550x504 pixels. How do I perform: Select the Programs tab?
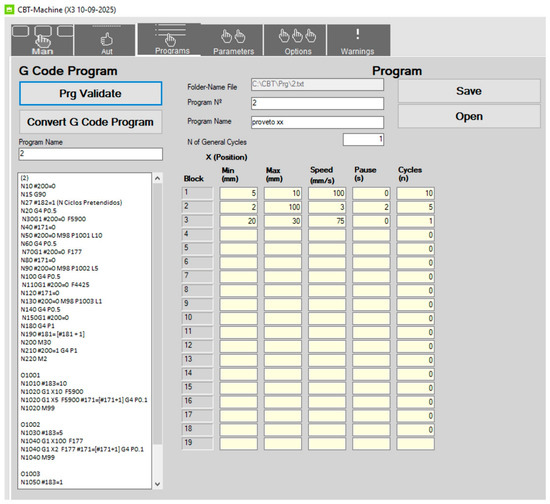169,39
